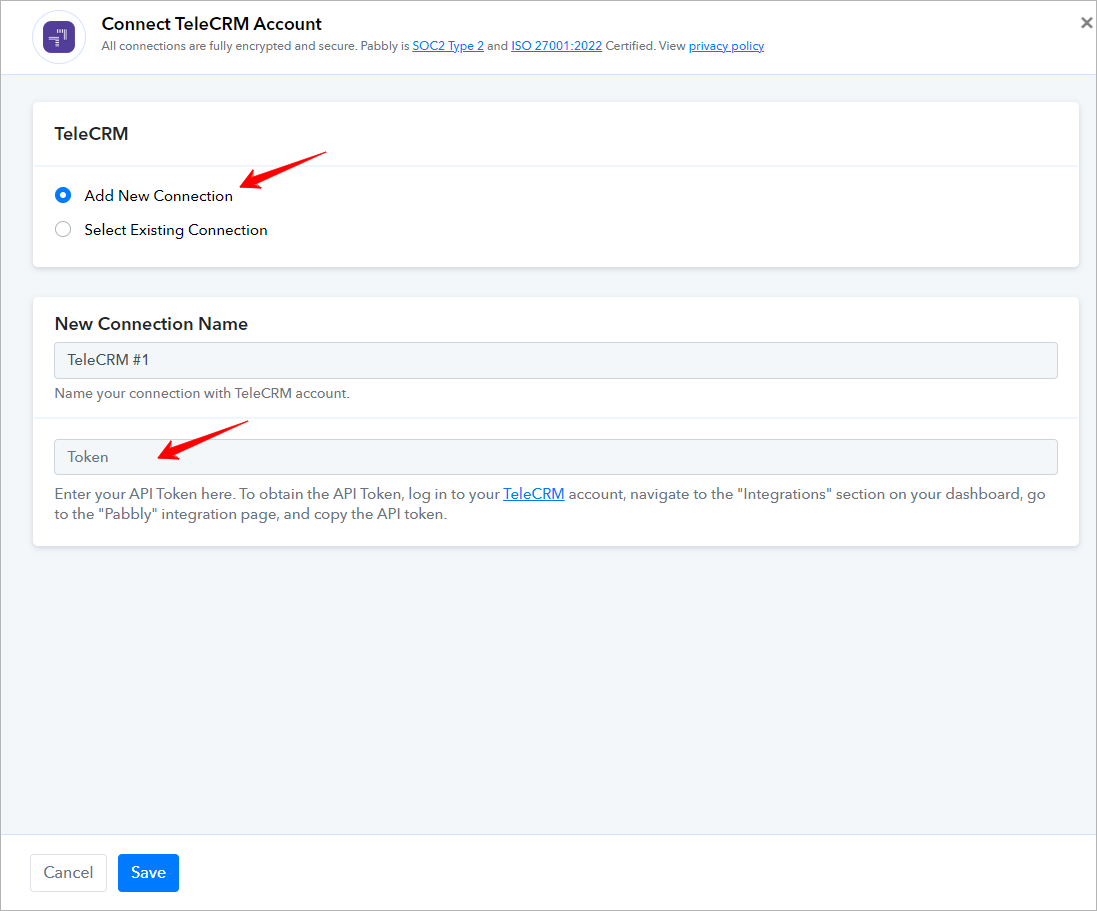1097x911 pixels.
Task: Select the Add New Connection radio button
Action: (x=63, y=195)
